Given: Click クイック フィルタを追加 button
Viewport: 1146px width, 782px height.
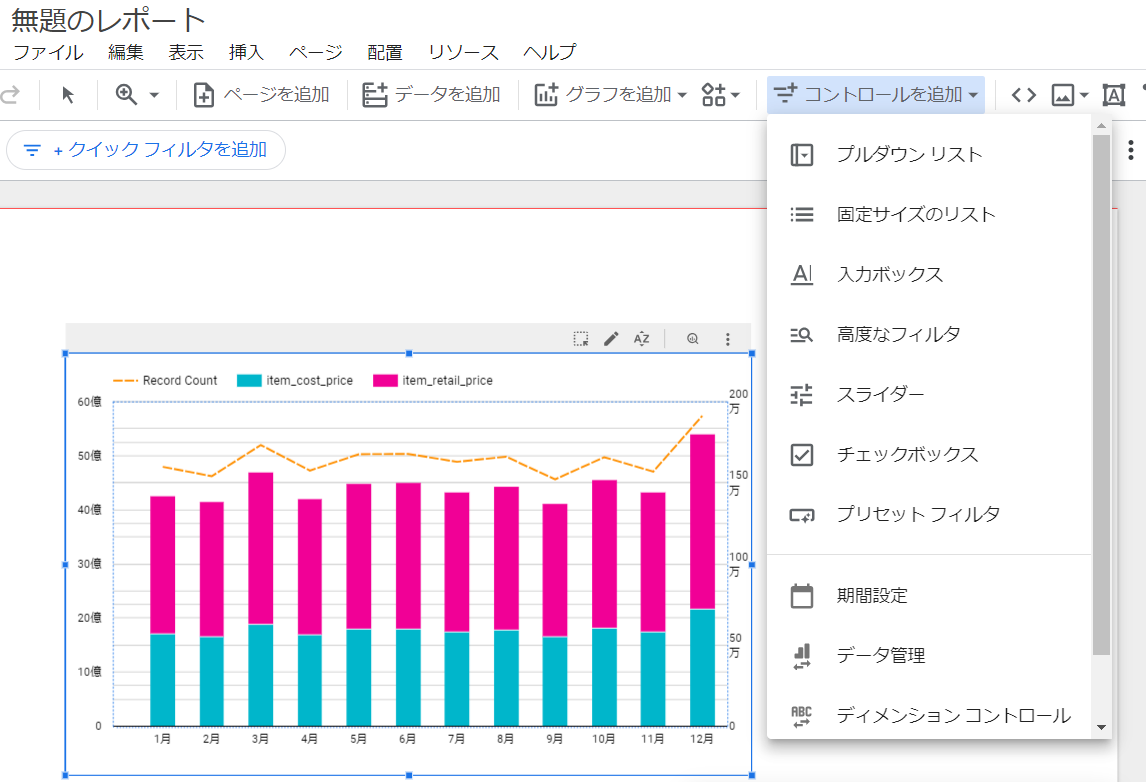Looking at the screenshot, I should pos(145,150).
